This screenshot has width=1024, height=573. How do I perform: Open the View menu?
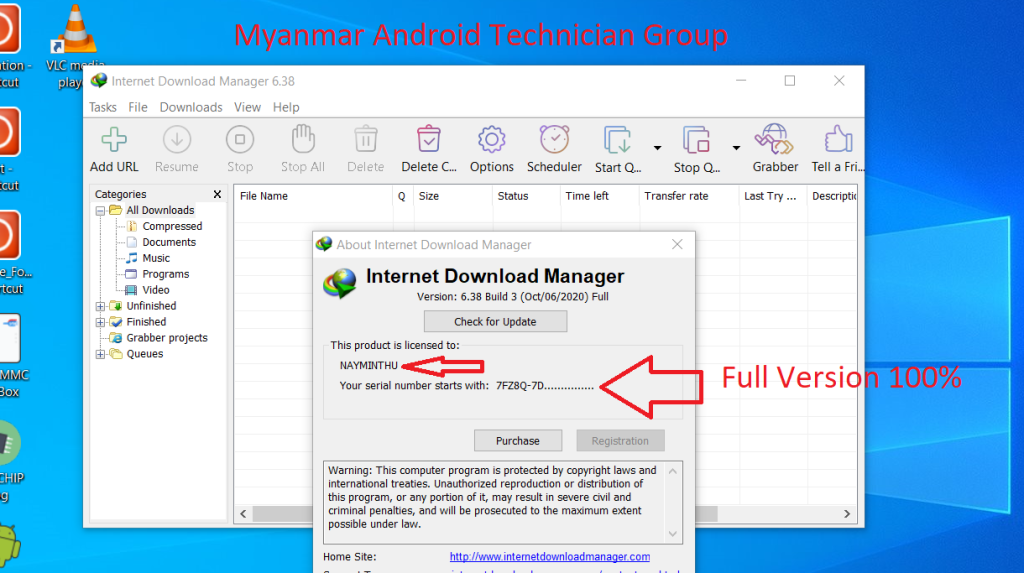pyautogui.click(x=248, y=107)
